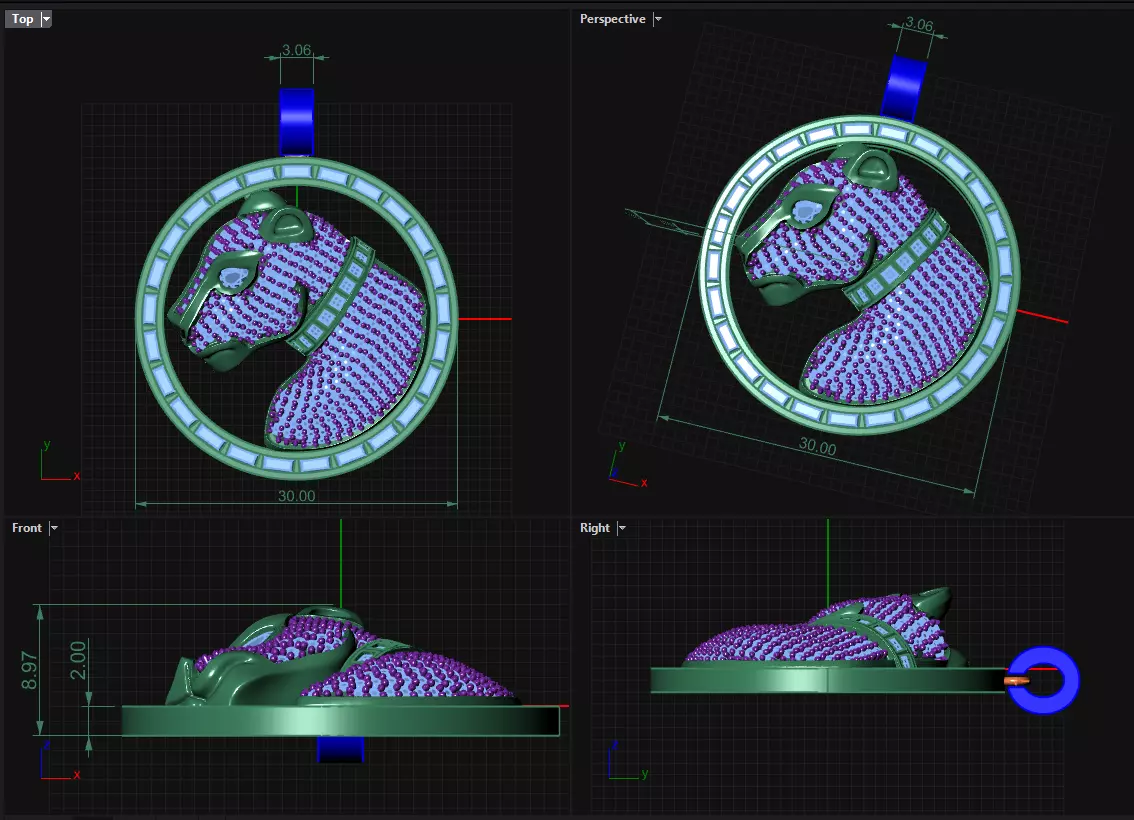Image resolution: width=1134 pixels, height=820 pixels.
Task: Open the Perspective viewport dropdown arrow
Action: (x=657, y=19)
